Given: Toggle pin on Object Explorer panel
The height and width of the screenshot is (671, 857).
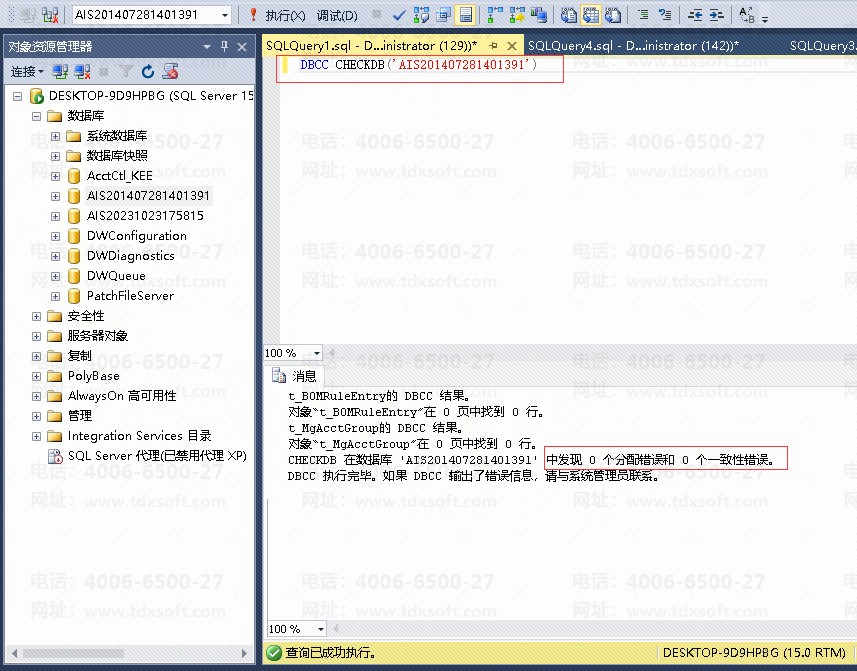Looking at the screenshot, I should [x=225, y=46].
